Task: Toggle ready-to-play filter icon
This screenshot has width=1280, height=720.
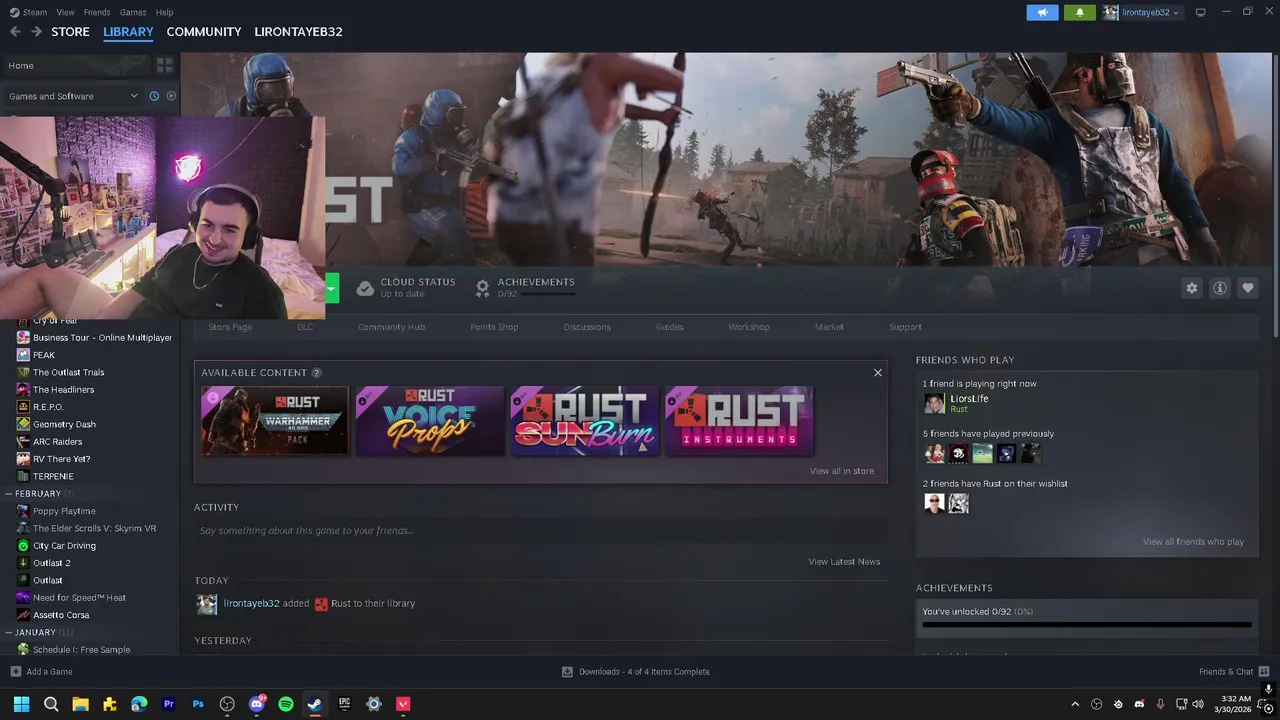Action: tap(171, 96)
